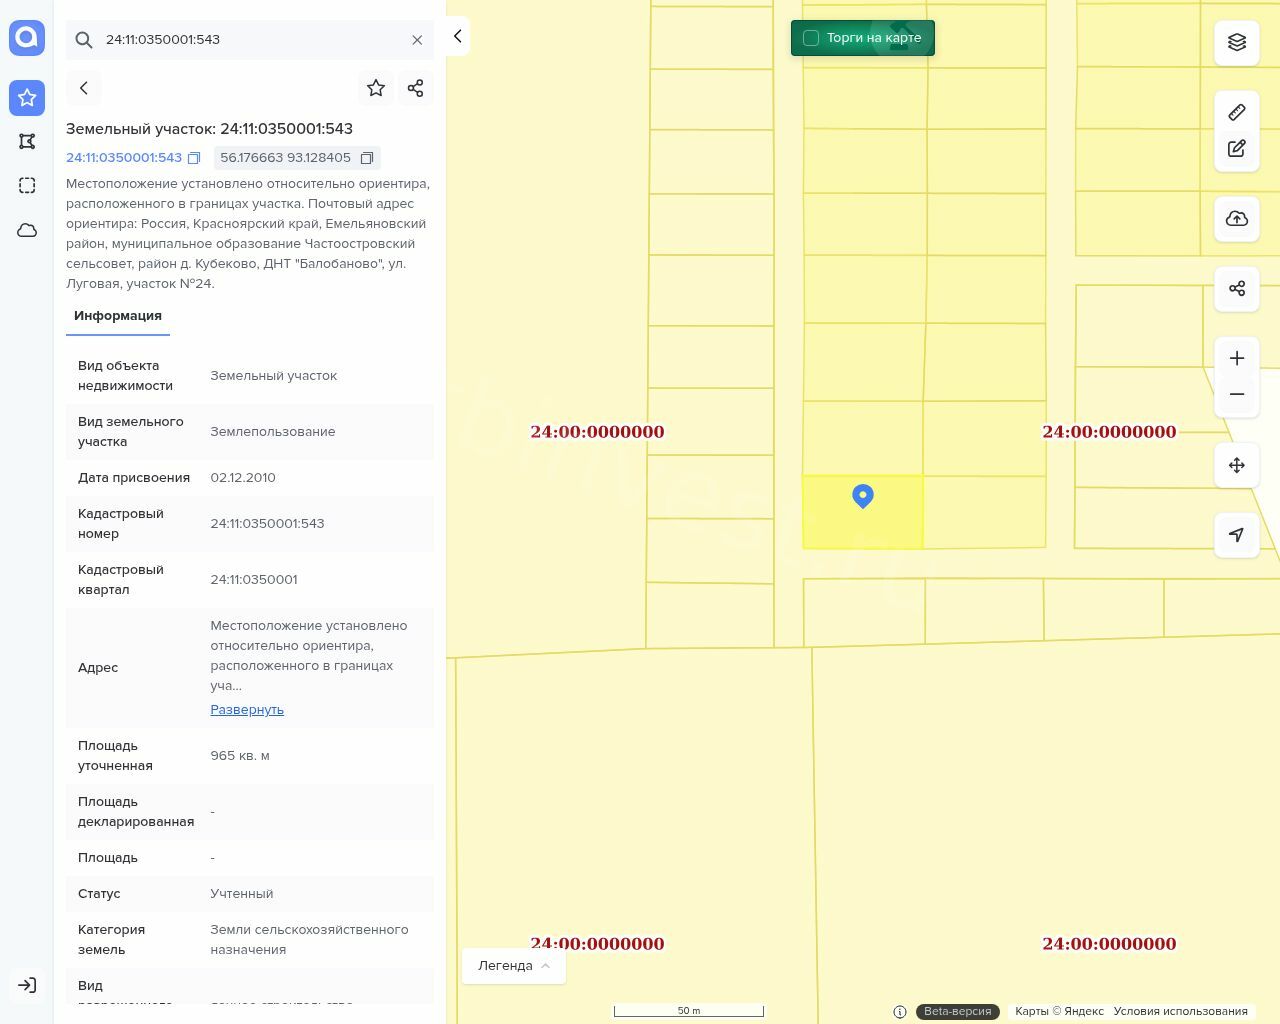This screenshot has width=1280, height=1024.
Task: Enable the Торги на карте checkbox
Action: click(x=811, y=38)
